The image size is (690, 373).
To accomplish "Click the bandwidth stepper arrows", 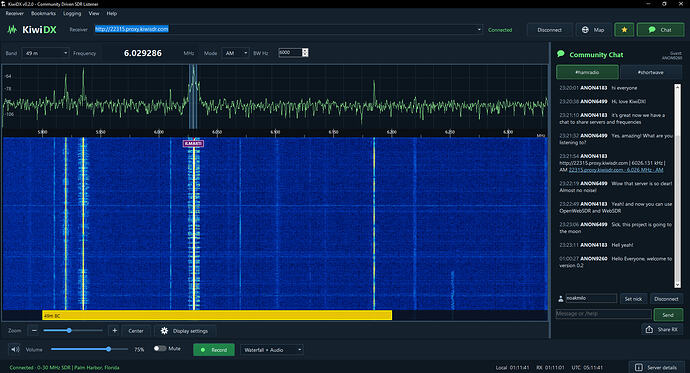I will point(305,53).
